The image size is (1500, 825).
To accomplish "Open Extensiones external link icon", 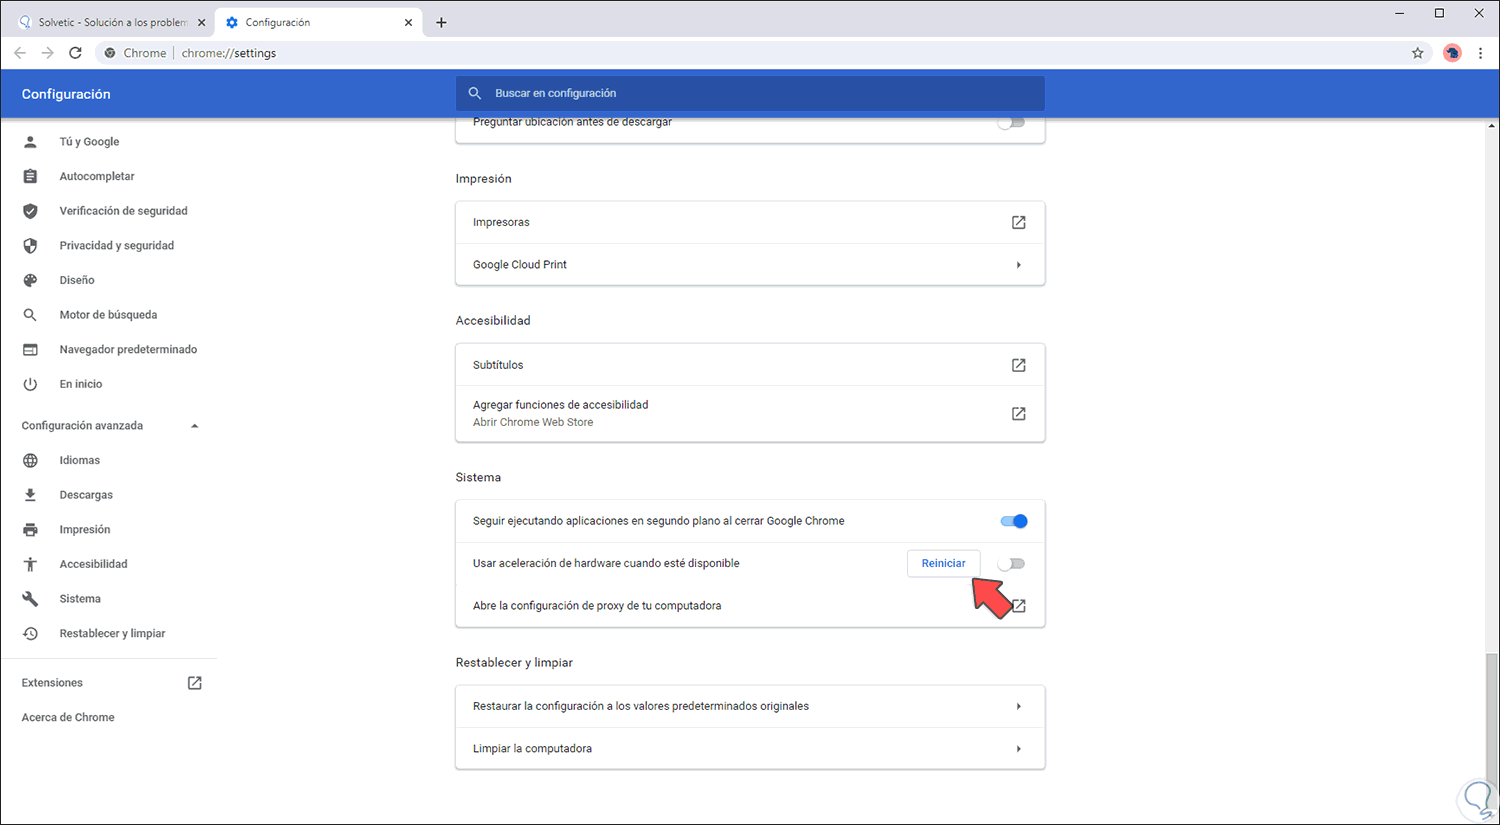I will [195, 683].
